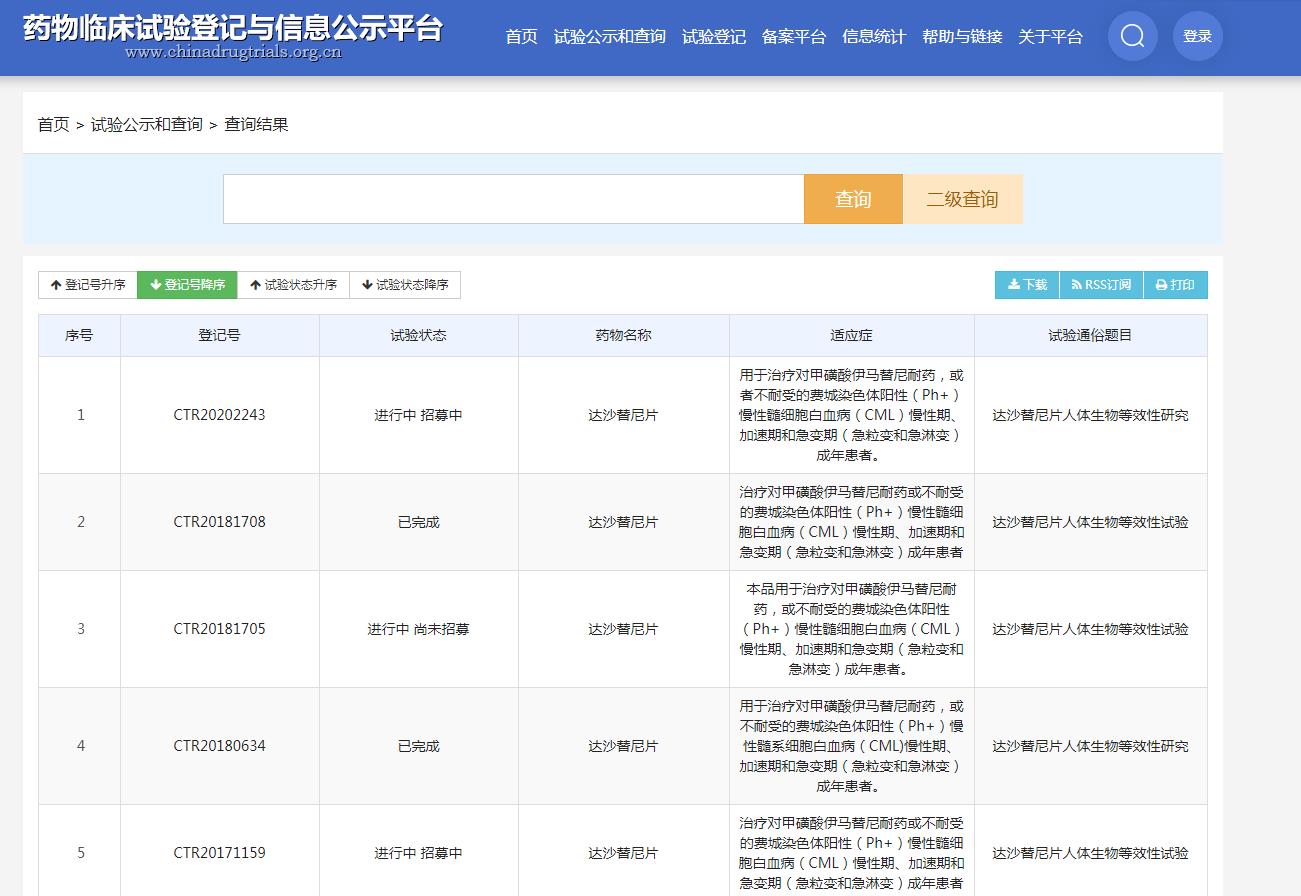This screenshot has width=1301, height=896.
Task: Sort by 登记号降序 descending
Action: tap(187, 285)
